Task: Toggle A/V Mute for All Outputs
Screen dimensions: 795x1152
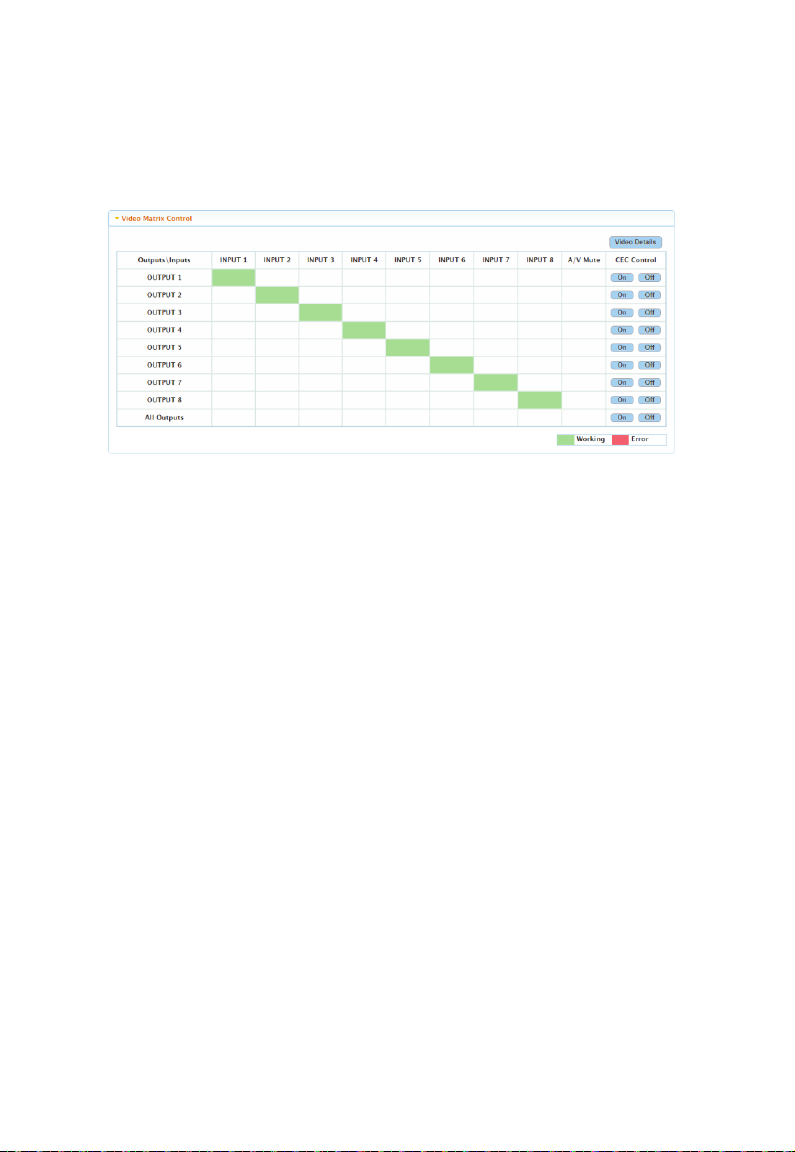Action: click(x=584, y=417)
